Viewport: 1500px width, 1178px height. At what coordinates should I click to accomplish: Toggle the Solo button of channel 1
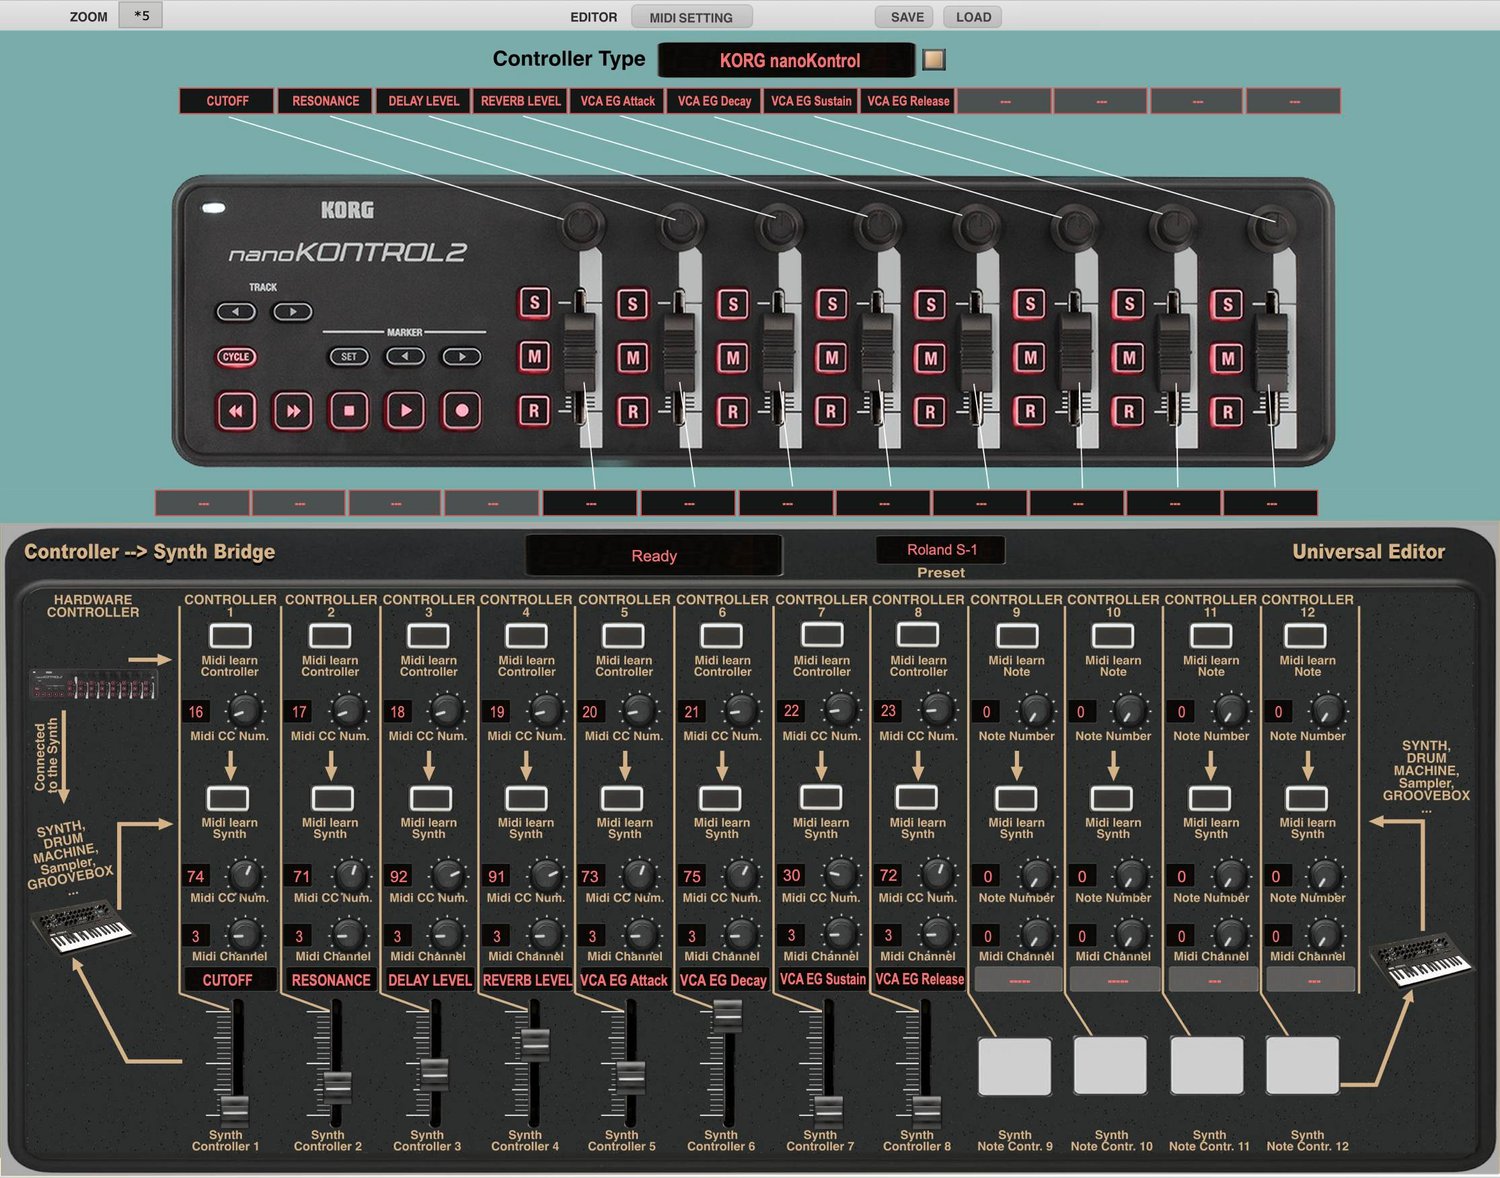[534, 303]
